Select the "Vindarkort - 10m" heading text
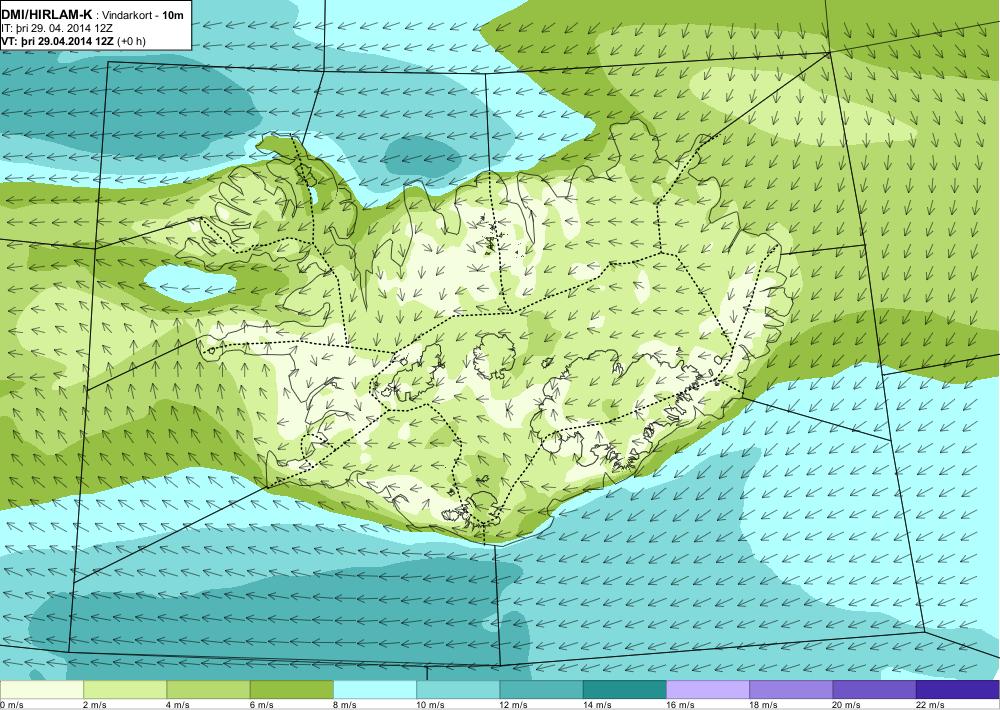The width and height of the screenshot is (1000, 710). tap(143, 15)
